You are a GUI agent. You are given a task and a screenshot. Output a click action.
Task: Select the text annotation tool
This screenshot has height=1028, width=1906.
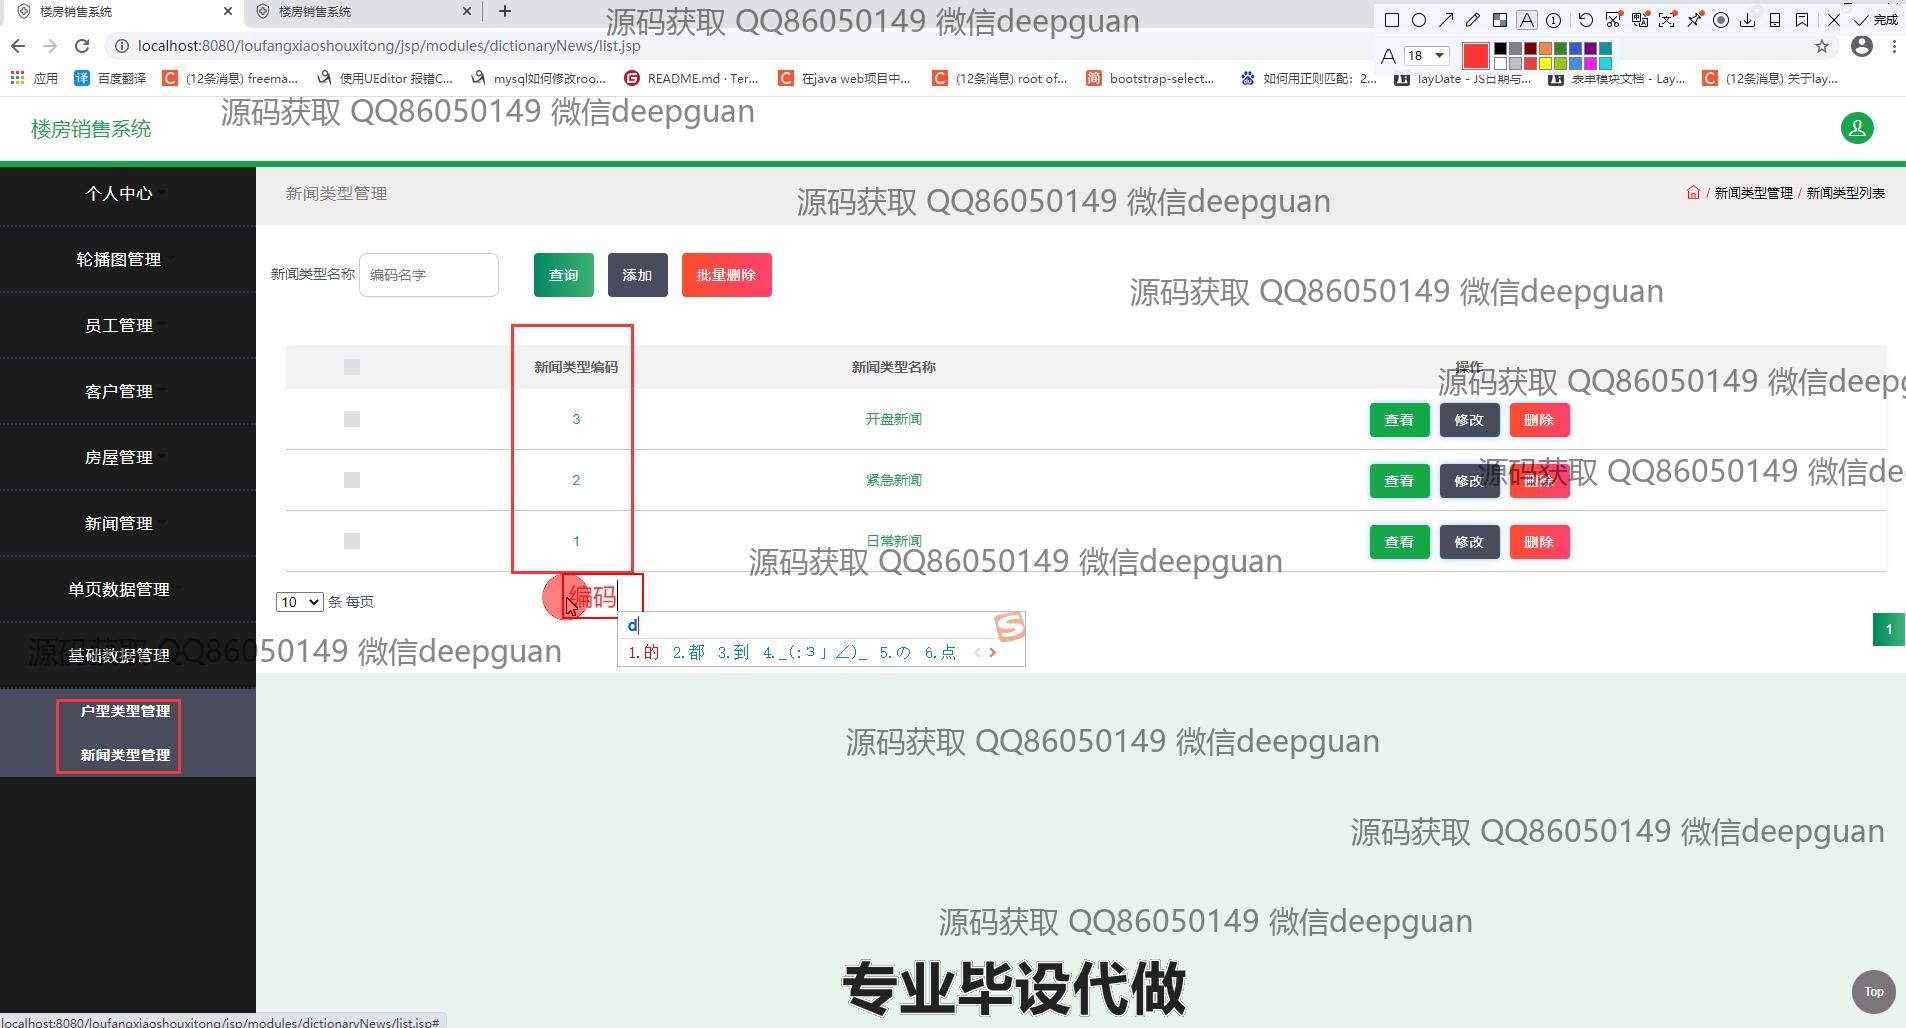point(1527,20)
